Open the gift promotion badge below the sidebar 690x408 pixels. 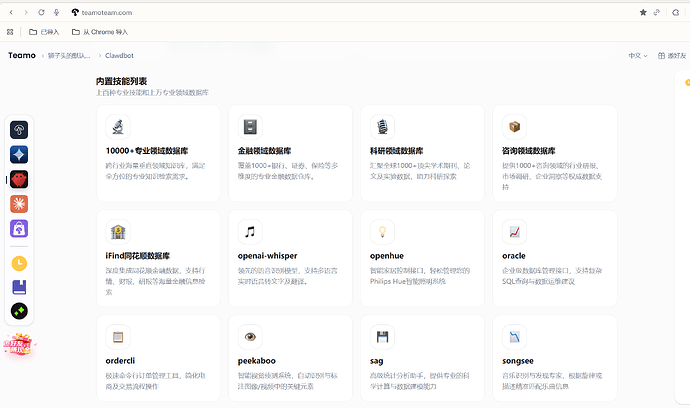pyautogui.click(x=18, y=345)
